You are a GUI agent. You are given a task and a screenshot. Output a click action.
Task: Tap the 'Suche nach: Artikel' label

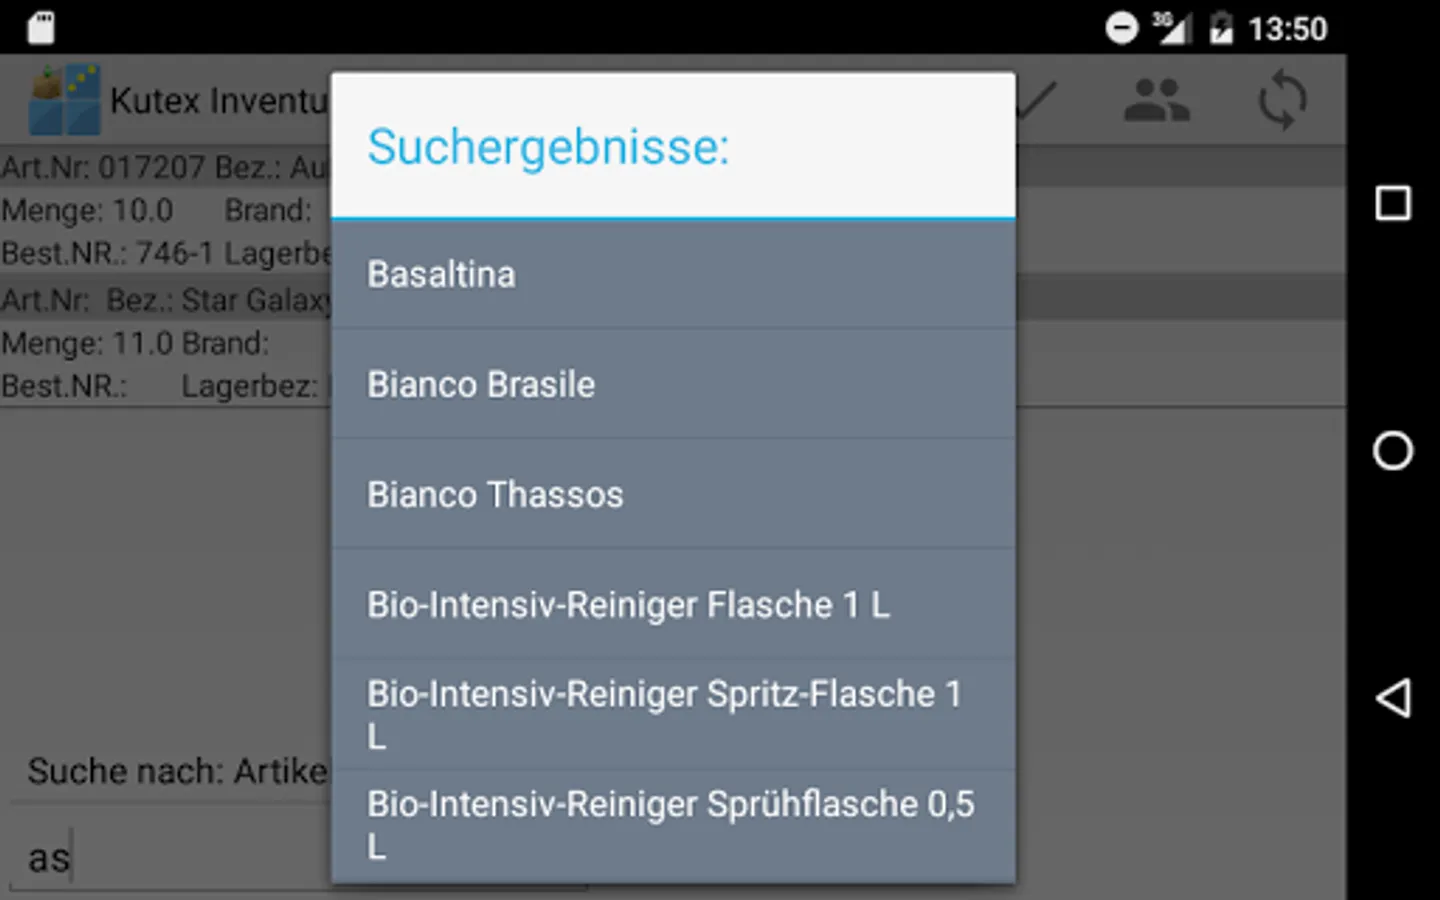pyautogui.click(x=177, y=771)
